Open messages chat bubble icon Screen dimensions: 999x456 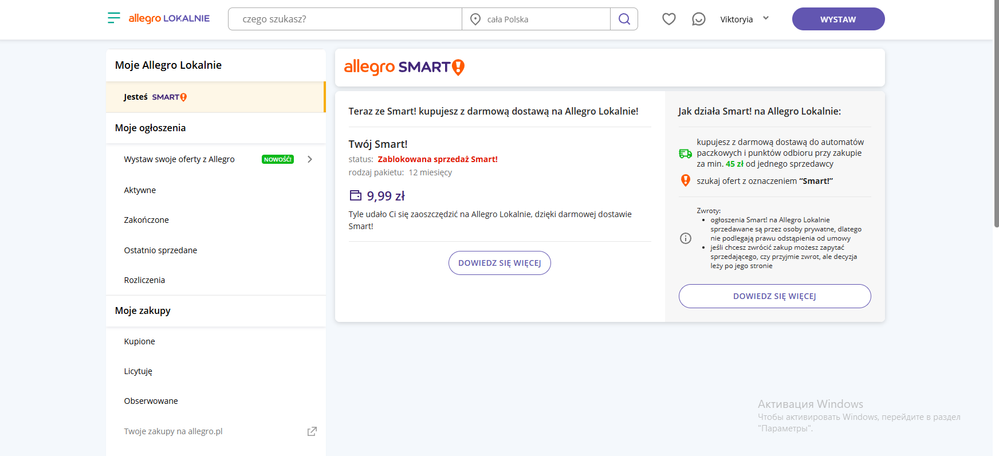click(x=699, y=19)
